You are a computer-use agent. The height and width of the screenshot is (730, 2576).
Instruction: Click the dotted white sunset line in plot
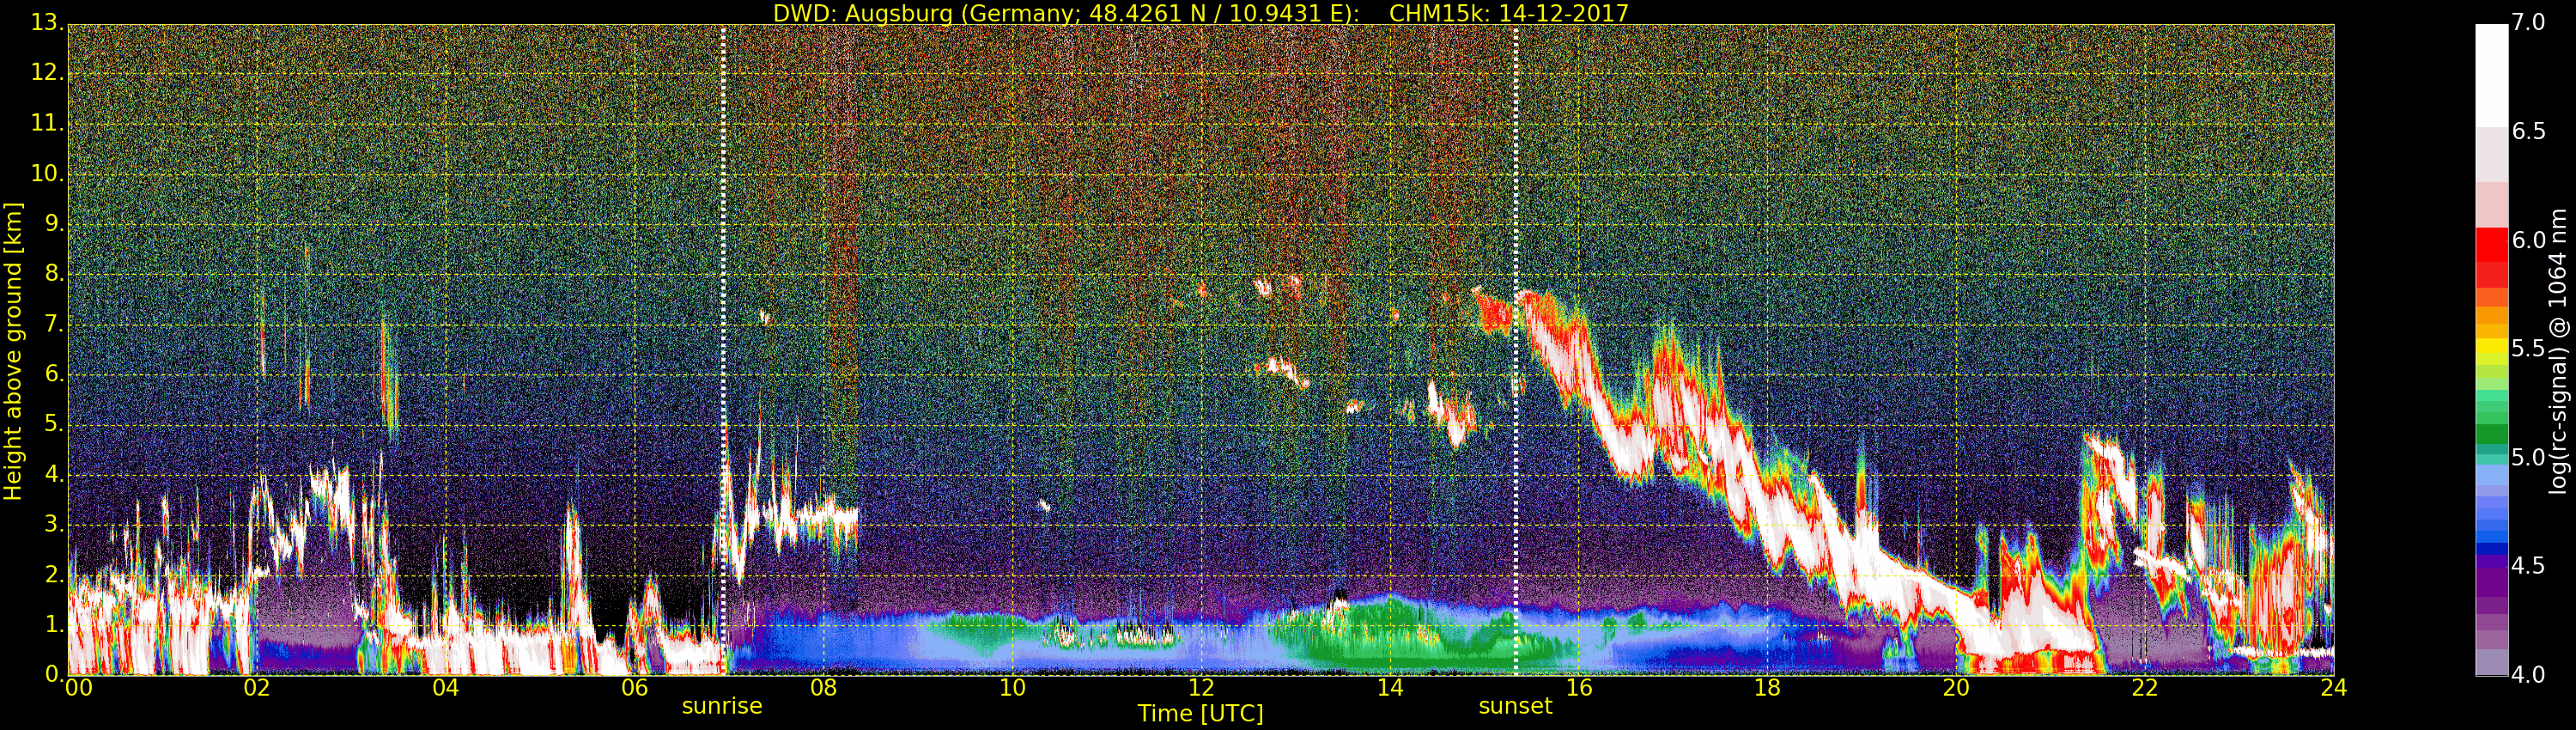coord(1516,350)
